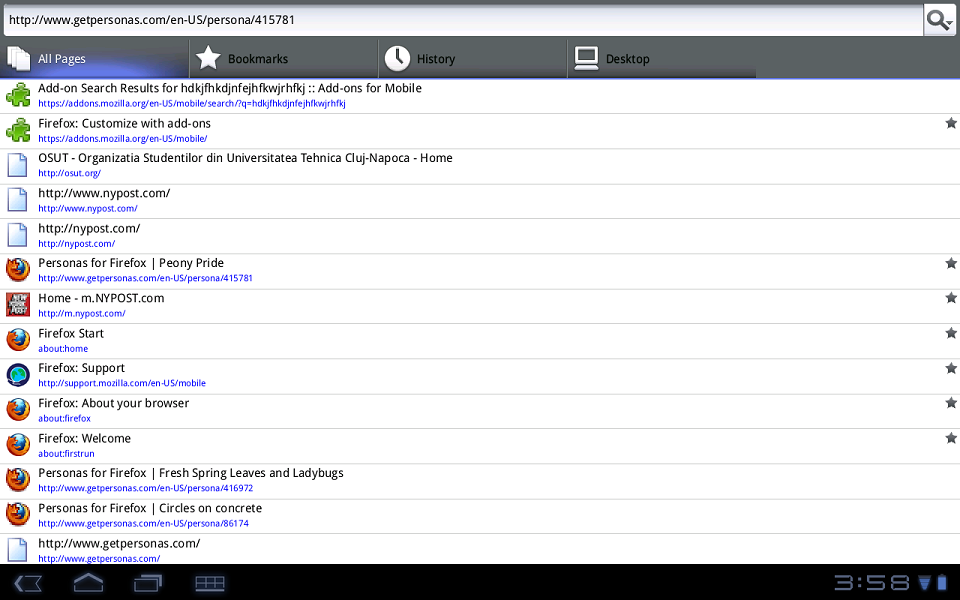Click the http://osut.org/ URL text
Screen dimensions: 960x600
pyautogui.click(x=69, y=173)
